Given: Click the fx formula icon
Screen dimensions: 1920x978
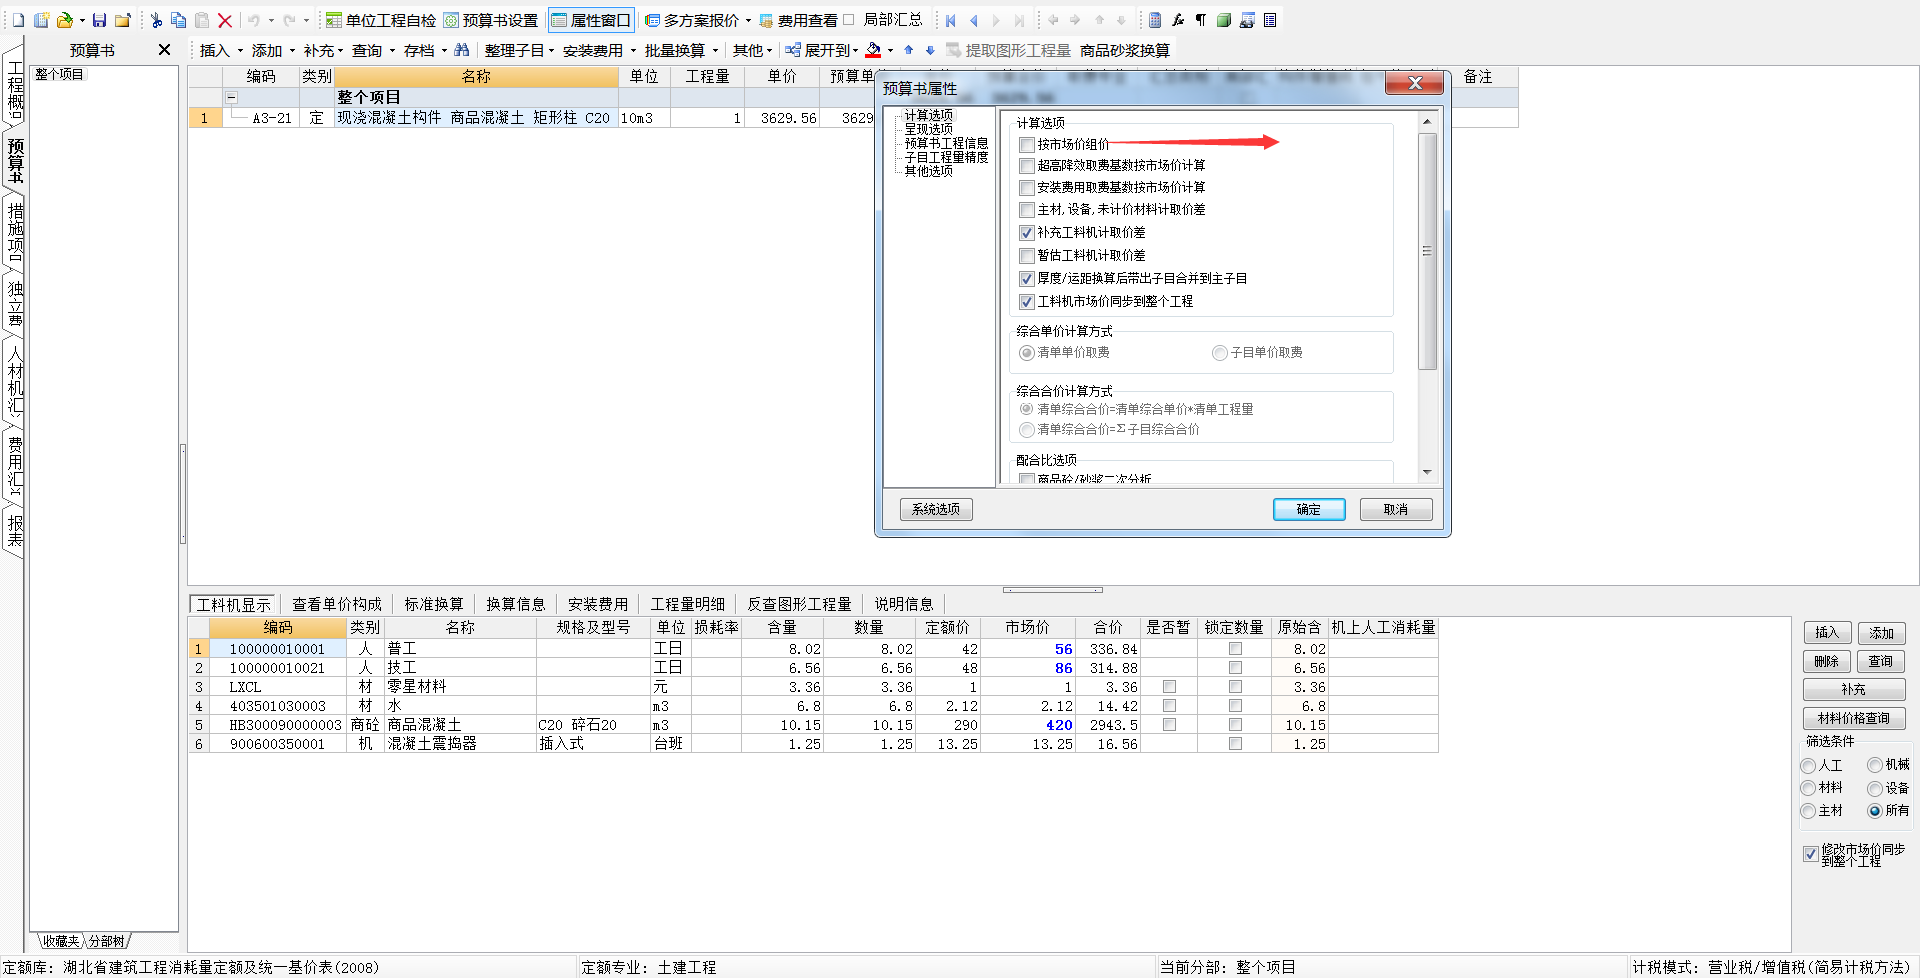Looking at the screenshot, I should tap(1178, 20).
